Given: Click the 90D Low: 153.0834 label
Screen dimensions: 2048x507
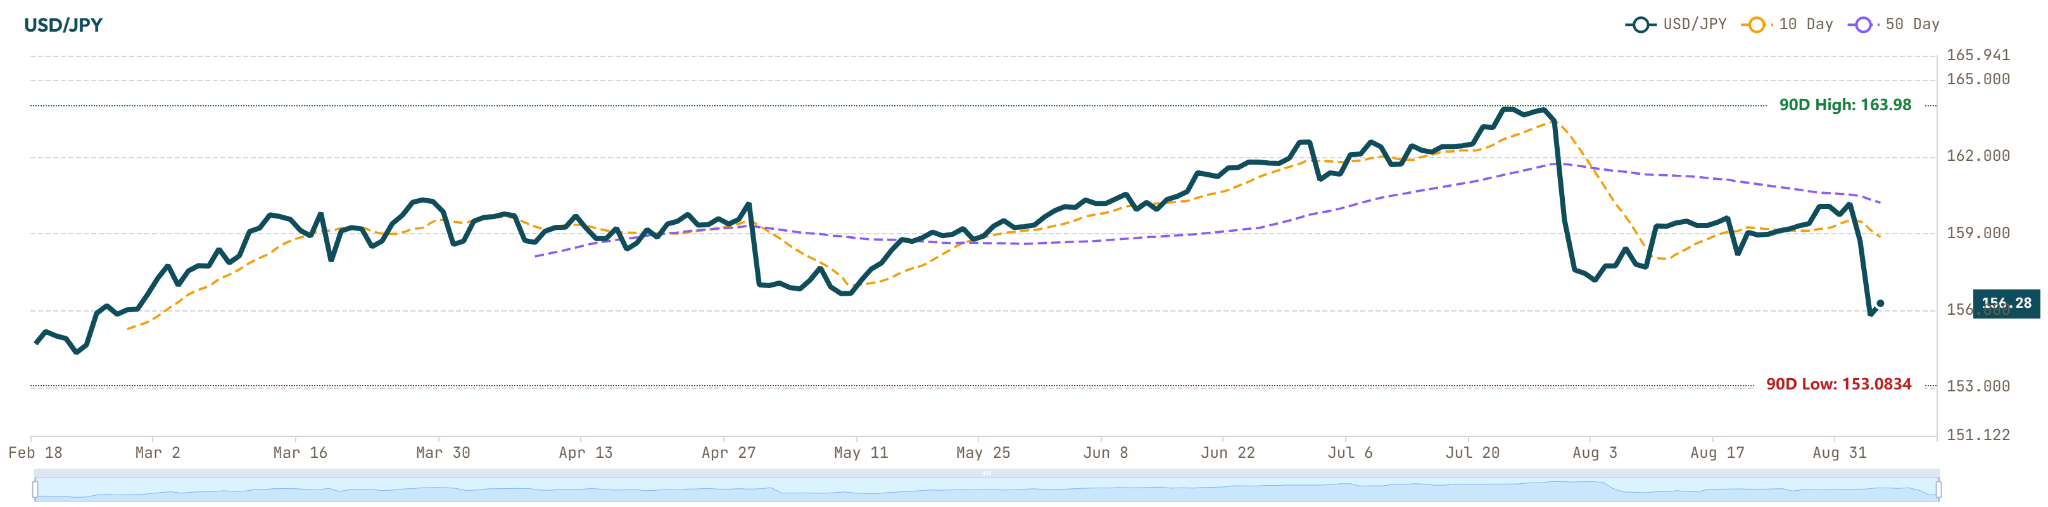Looking at the screenshot, I should pos(1839,384).
